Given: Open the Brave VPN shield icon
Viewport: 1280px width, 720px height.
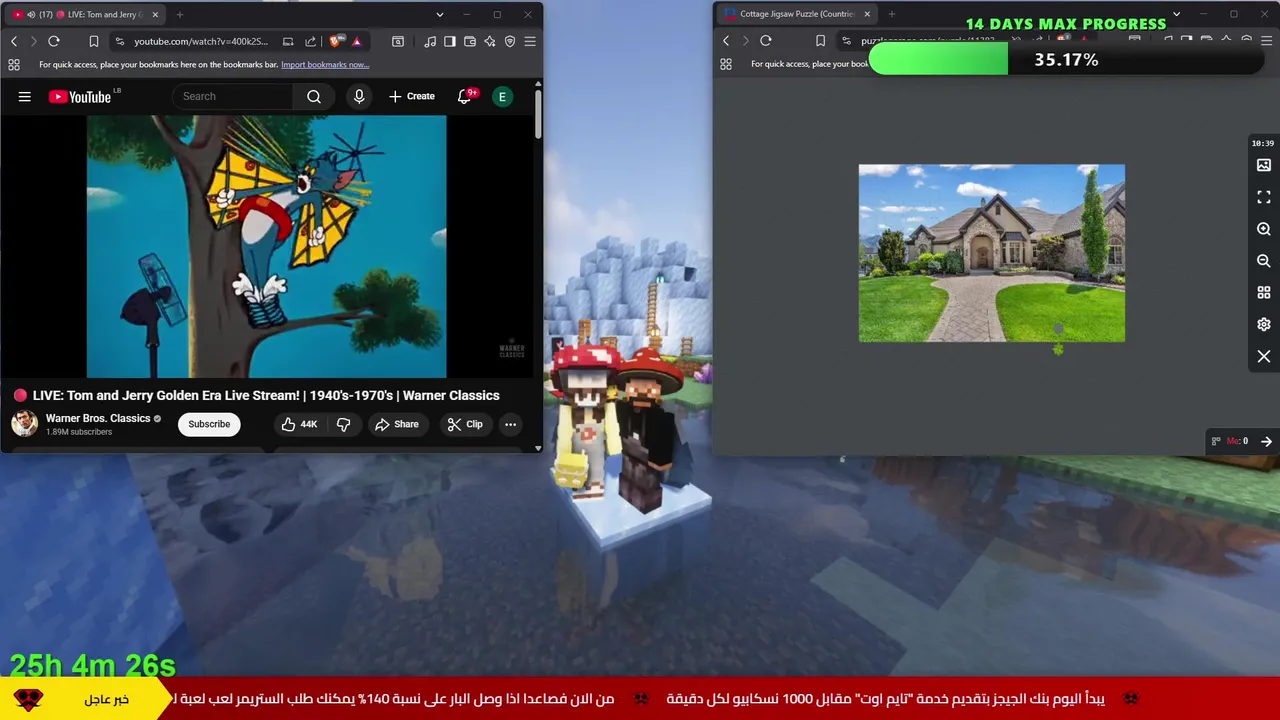Looking at the screenshot, I should point(510,41).
